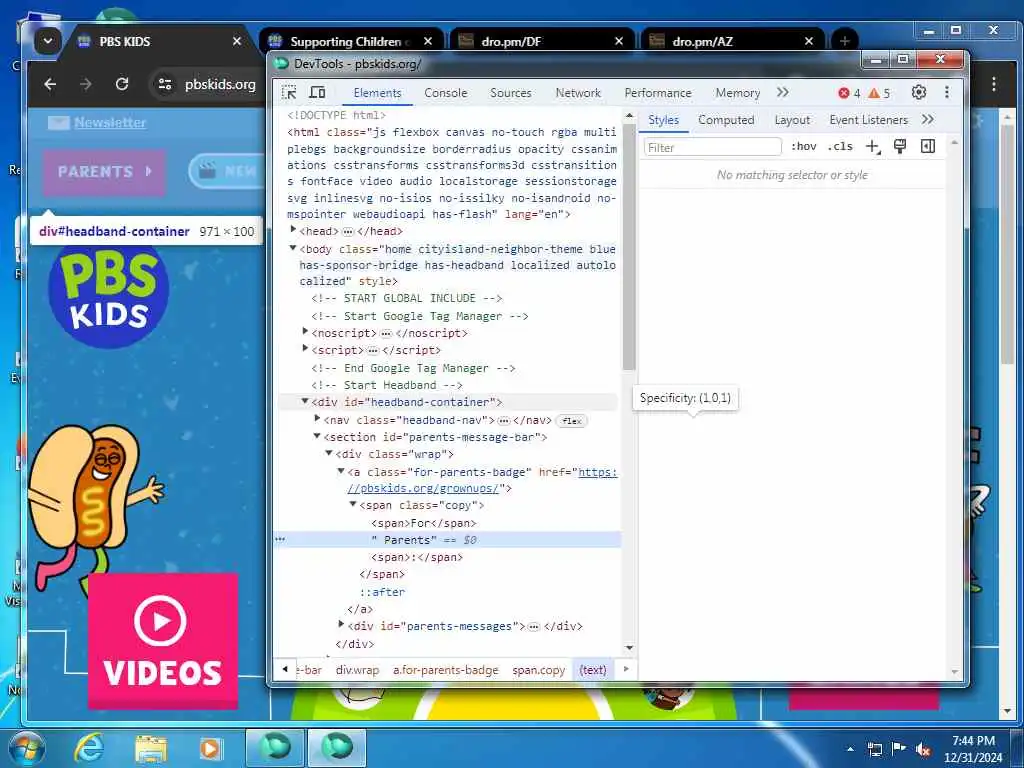1024x768 pixels.
Task: Open a new Chrome tab with plus button
Action: click(844, 41)
